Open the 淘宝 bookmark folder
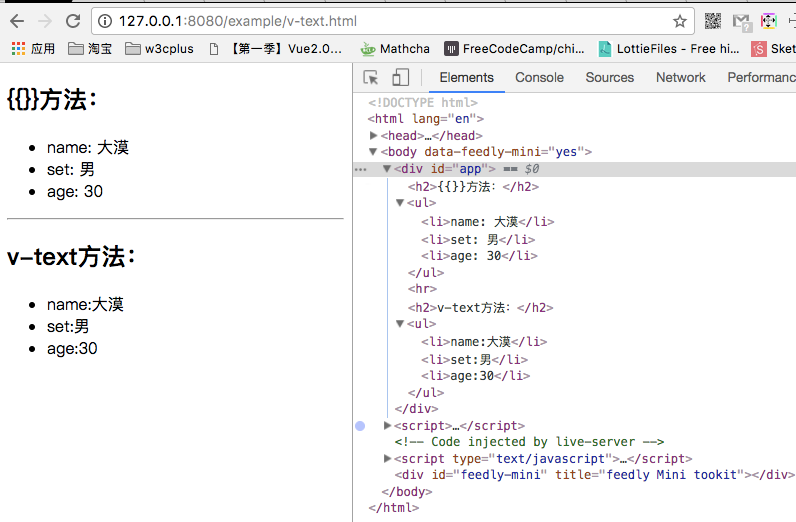Image resolution: width=796 pixels, height=522 pixels. tap(90, 49)
